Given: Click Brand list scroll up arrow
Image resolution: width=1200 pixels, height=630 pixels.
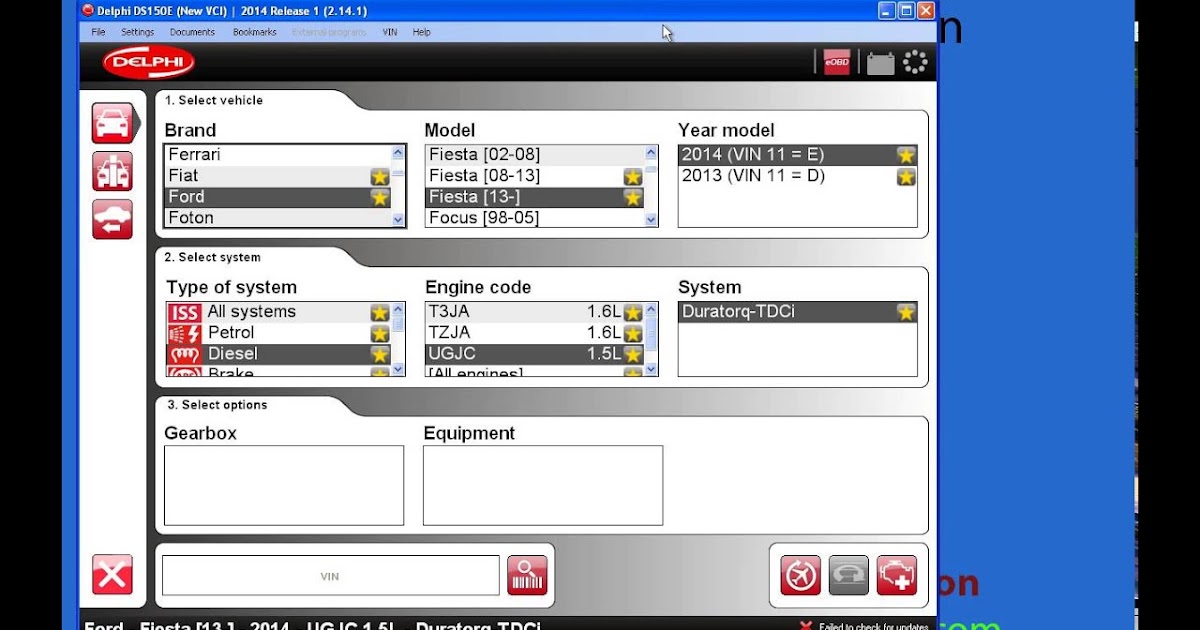Looking at the screenshot, I should click(x=398, y=153).
